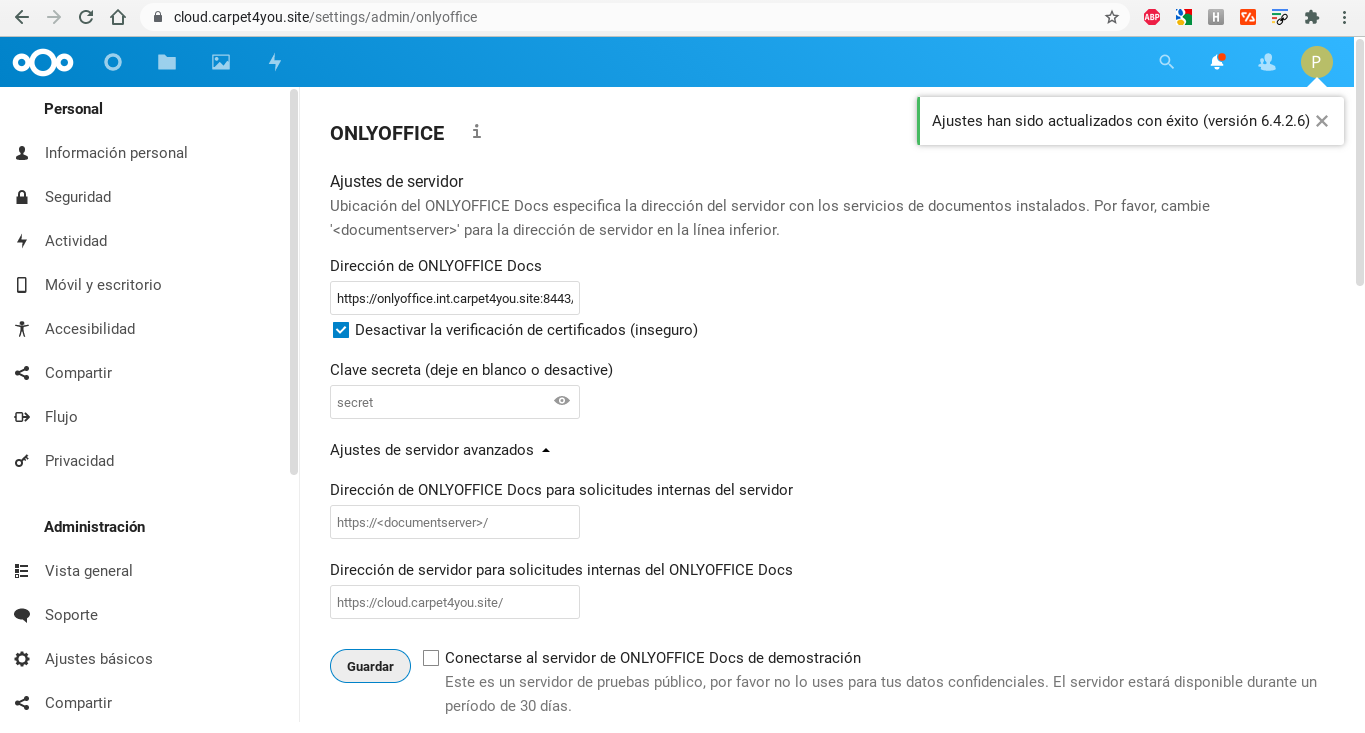Click the cloud.carpet4you.site server address field

click(455, 602)
